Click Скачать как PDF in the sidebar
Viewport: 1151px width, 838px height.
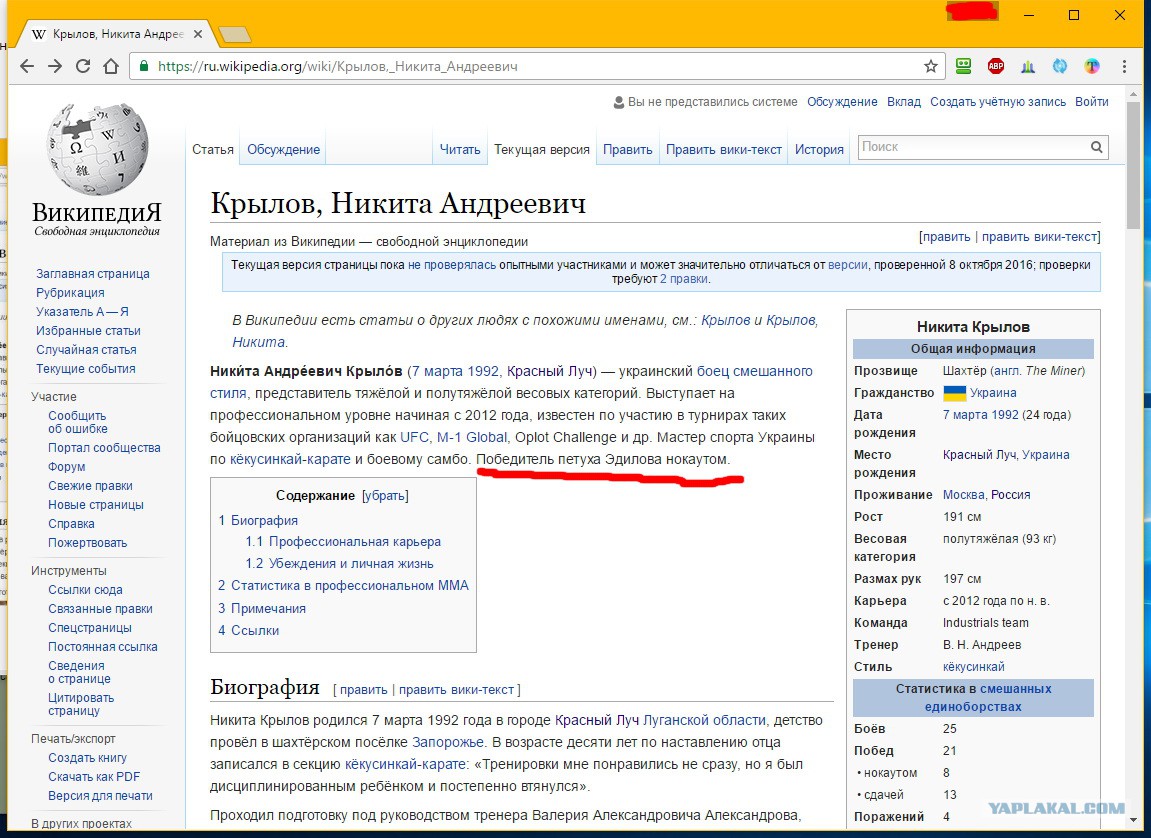click(94, 776)
